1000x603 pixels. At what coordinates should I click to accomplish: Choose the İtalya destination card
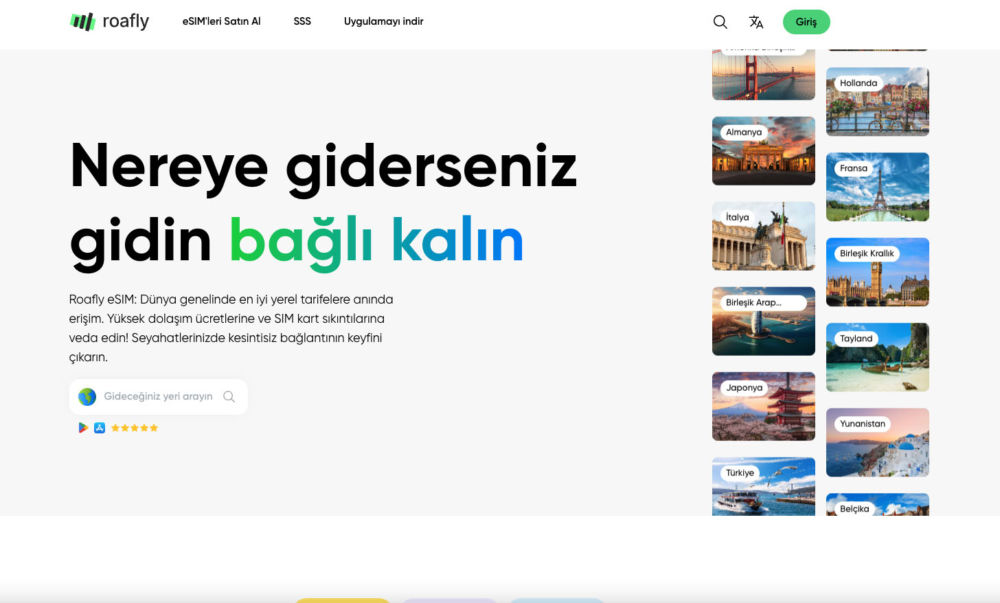tap(763, 236)
